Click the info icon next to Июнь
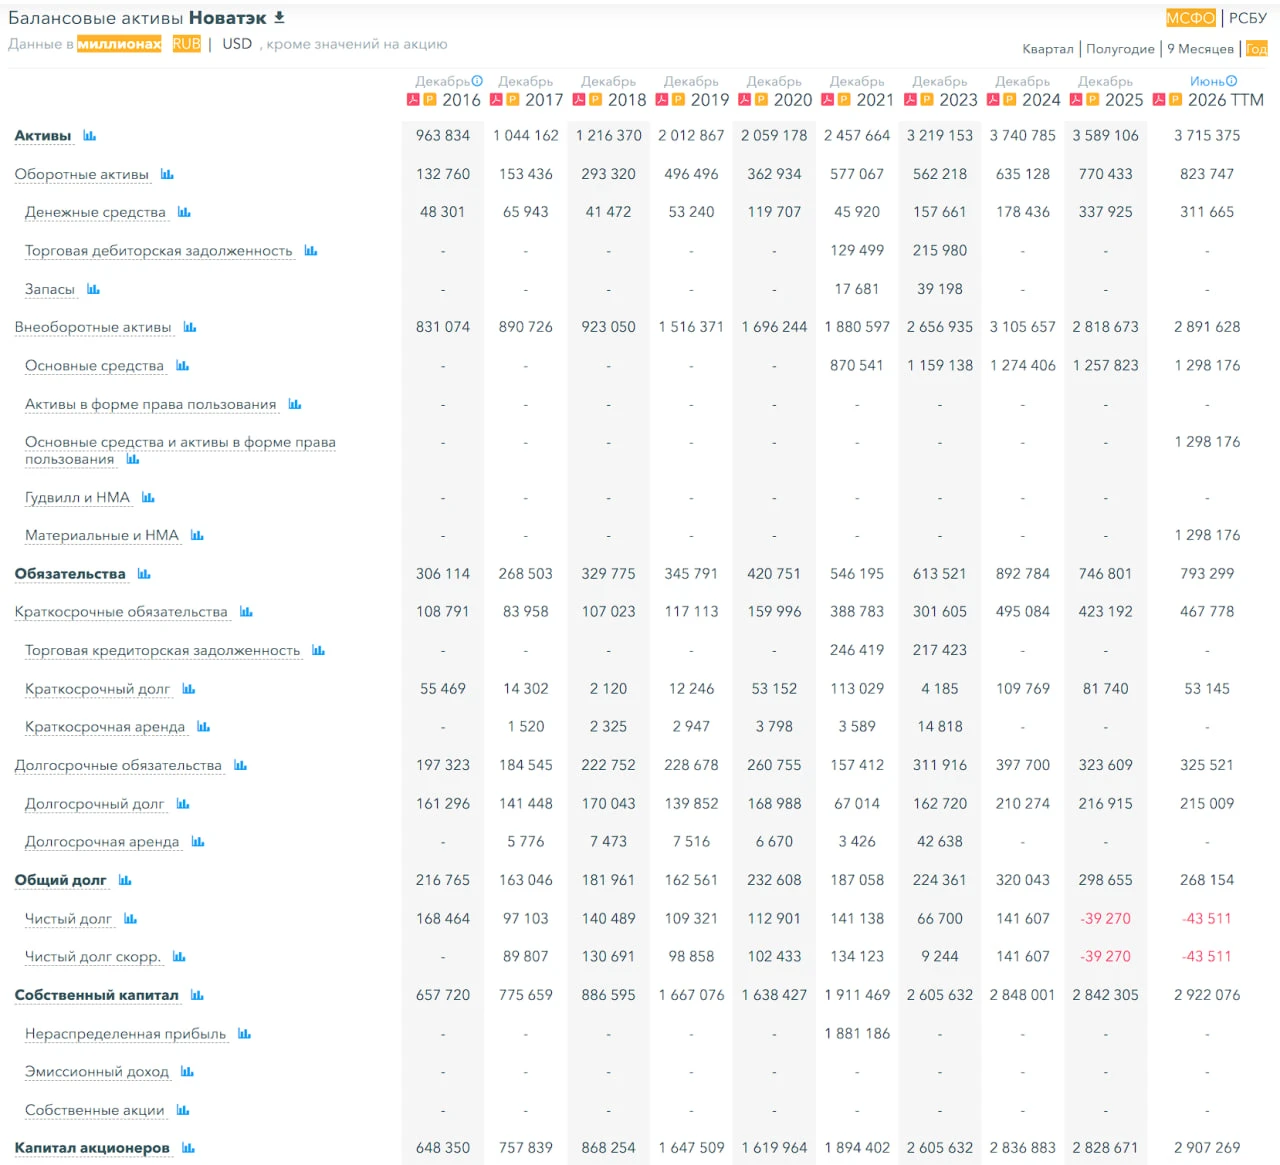 click(x=1231, y=81)
